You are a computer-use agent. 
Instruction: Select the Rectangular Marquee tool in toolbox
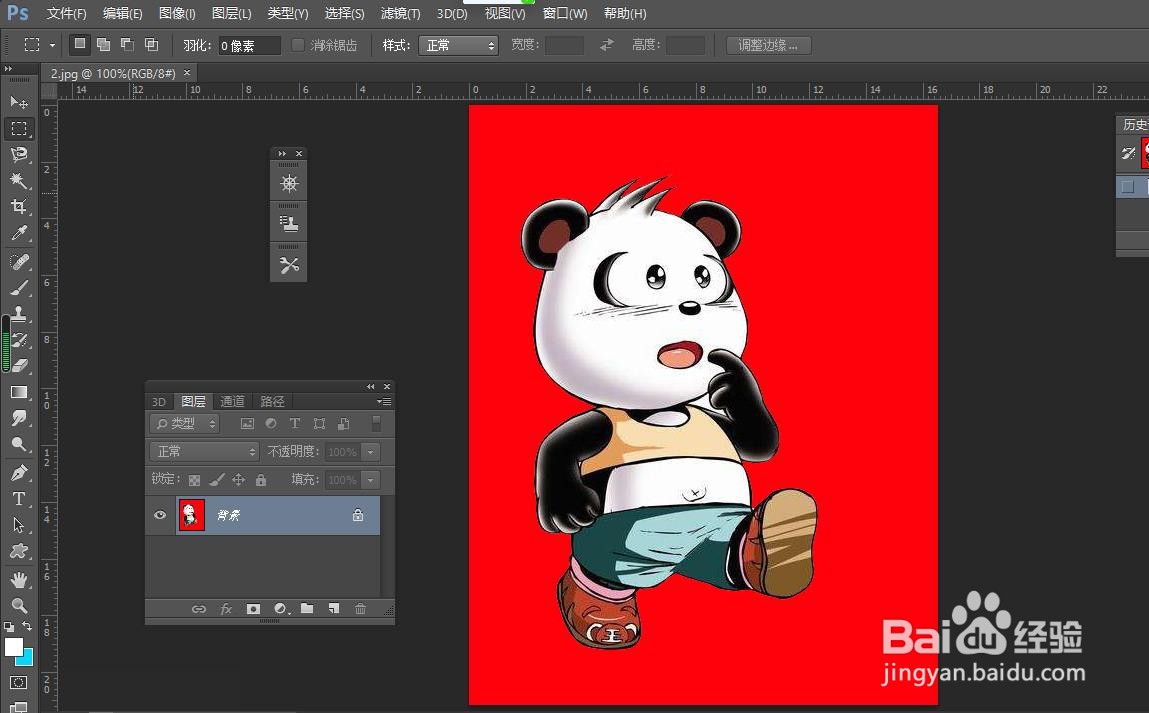pyautogui.click(x=19, y=128)
